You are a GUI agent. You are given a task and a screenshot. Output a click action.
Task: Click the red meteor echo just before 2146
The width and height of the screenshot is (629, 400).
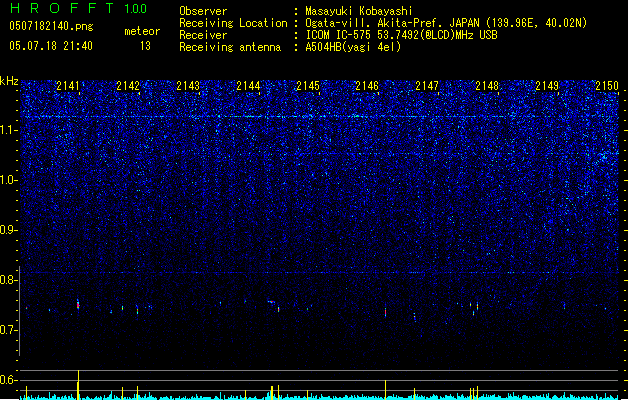[x=386, y=312]
